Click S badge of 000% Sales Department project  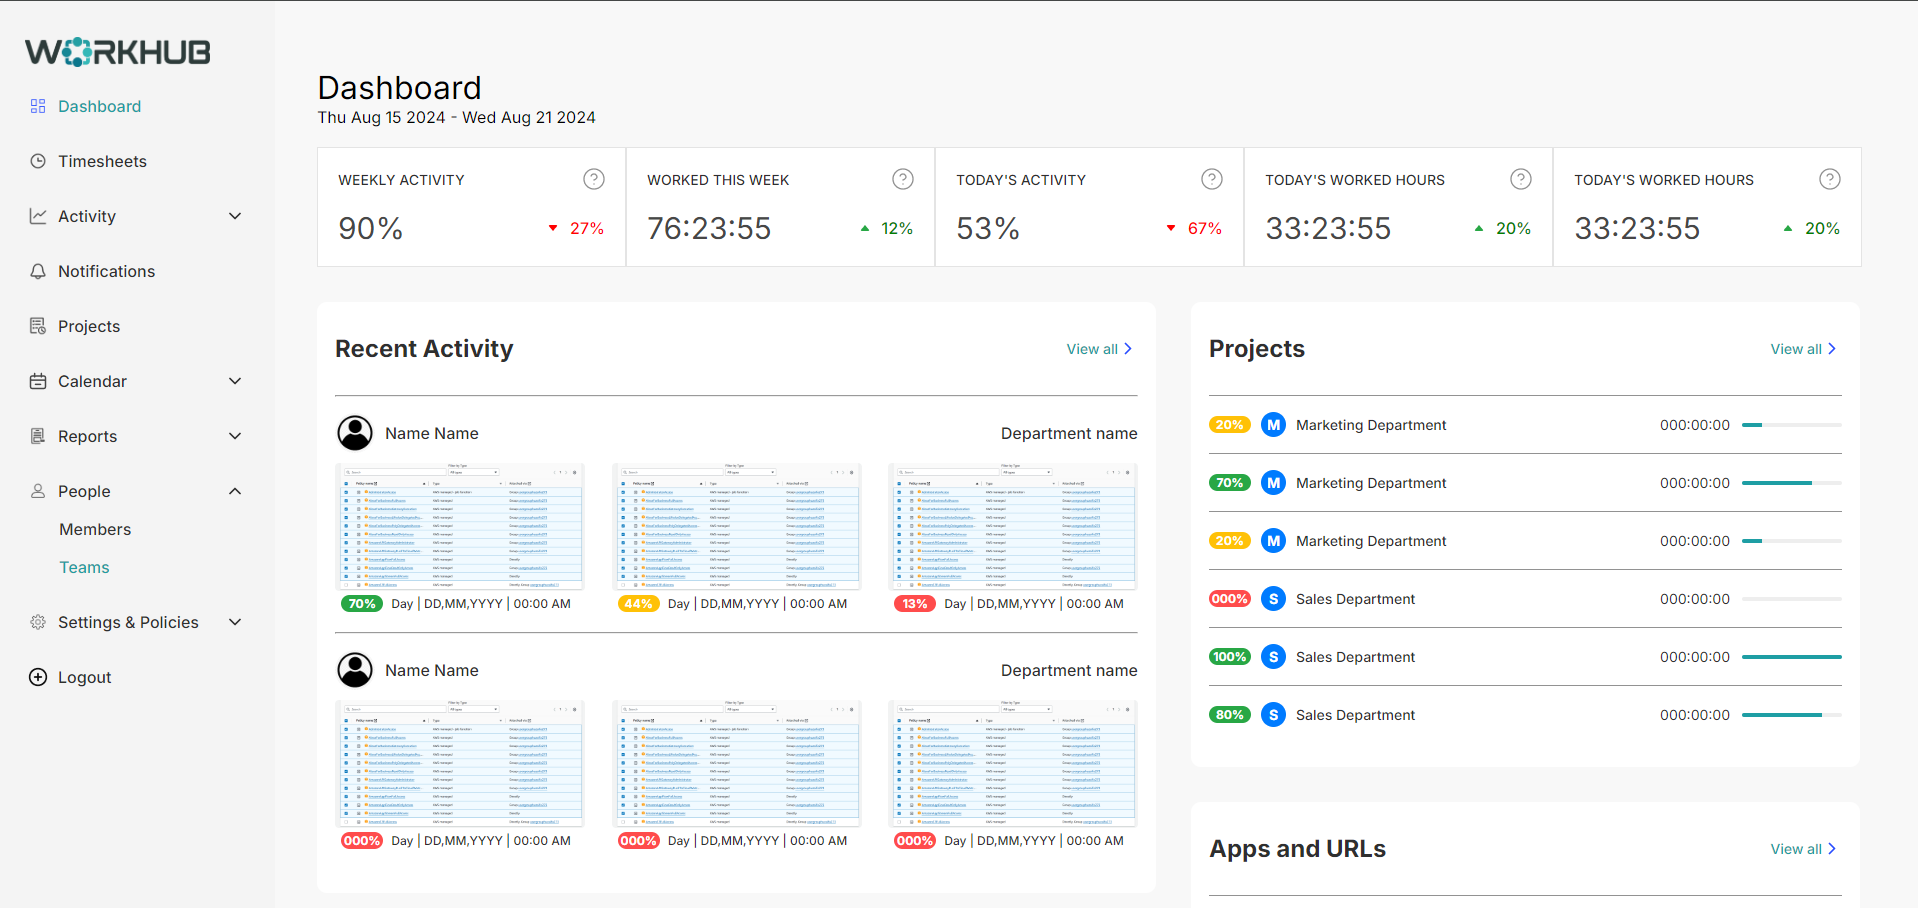[x=1273, y=599]
